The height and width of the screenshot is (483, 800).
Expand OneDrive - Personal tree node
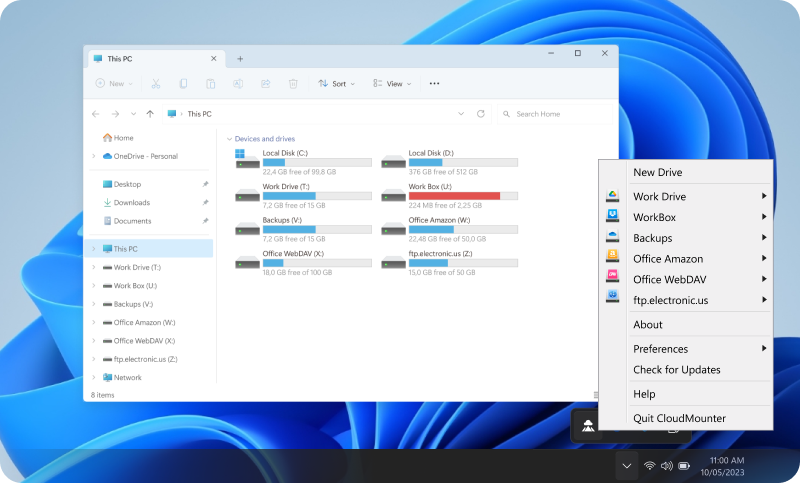(93, 156)
